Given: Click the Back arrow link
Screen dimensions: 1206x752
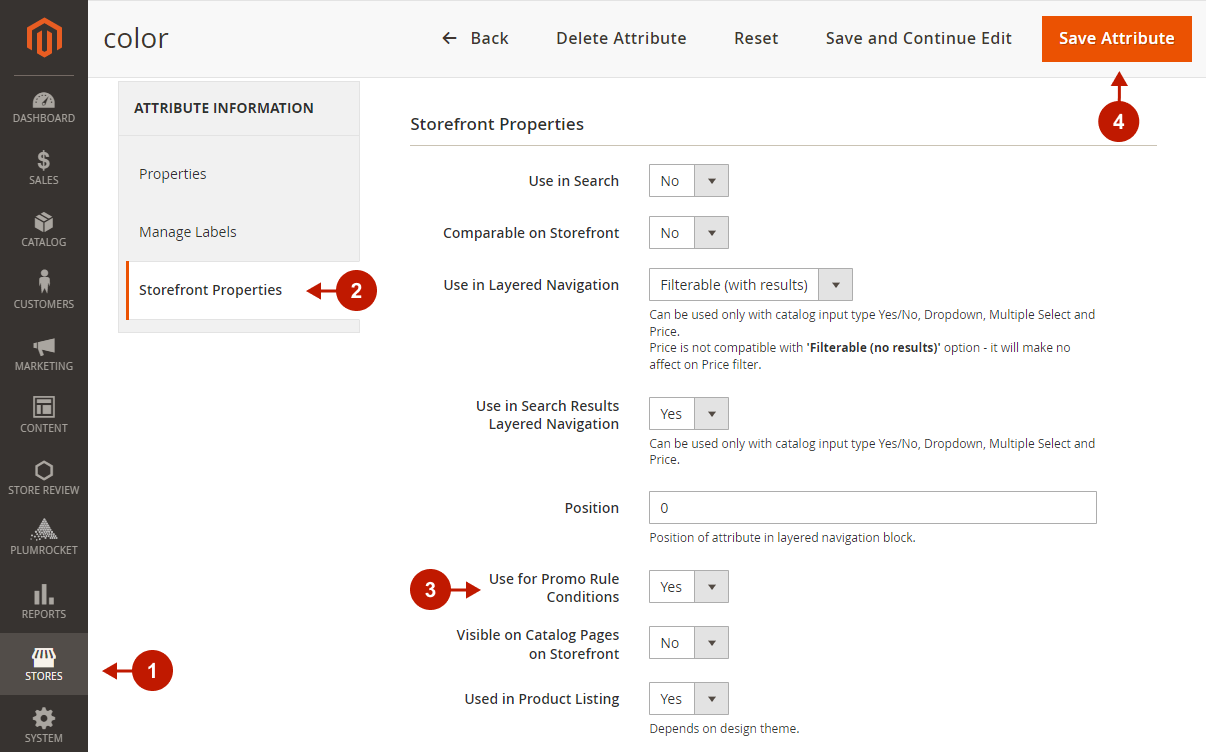Looking at the screenshot, I should point(475,39).
